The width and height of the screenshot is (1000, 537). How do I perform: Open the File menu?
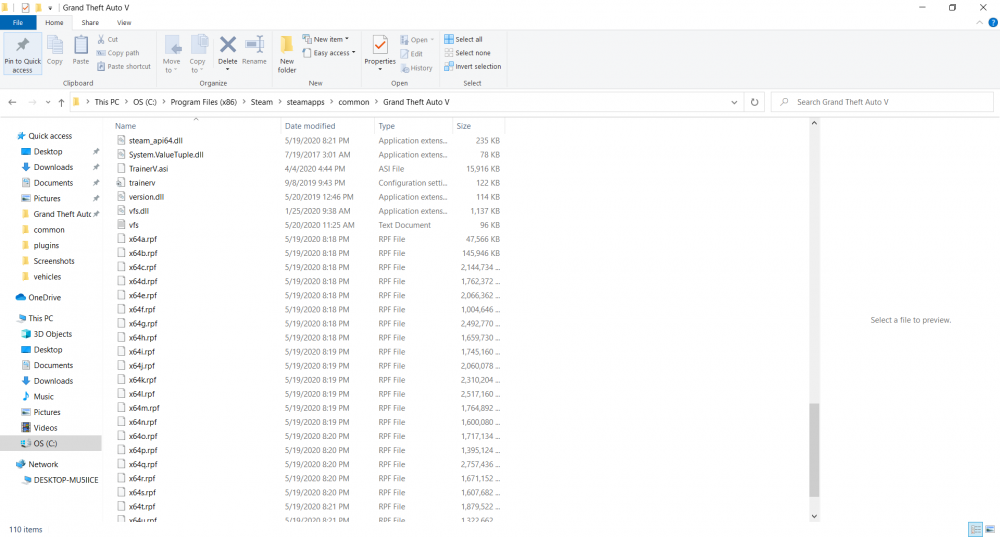[x=18, y=22]
